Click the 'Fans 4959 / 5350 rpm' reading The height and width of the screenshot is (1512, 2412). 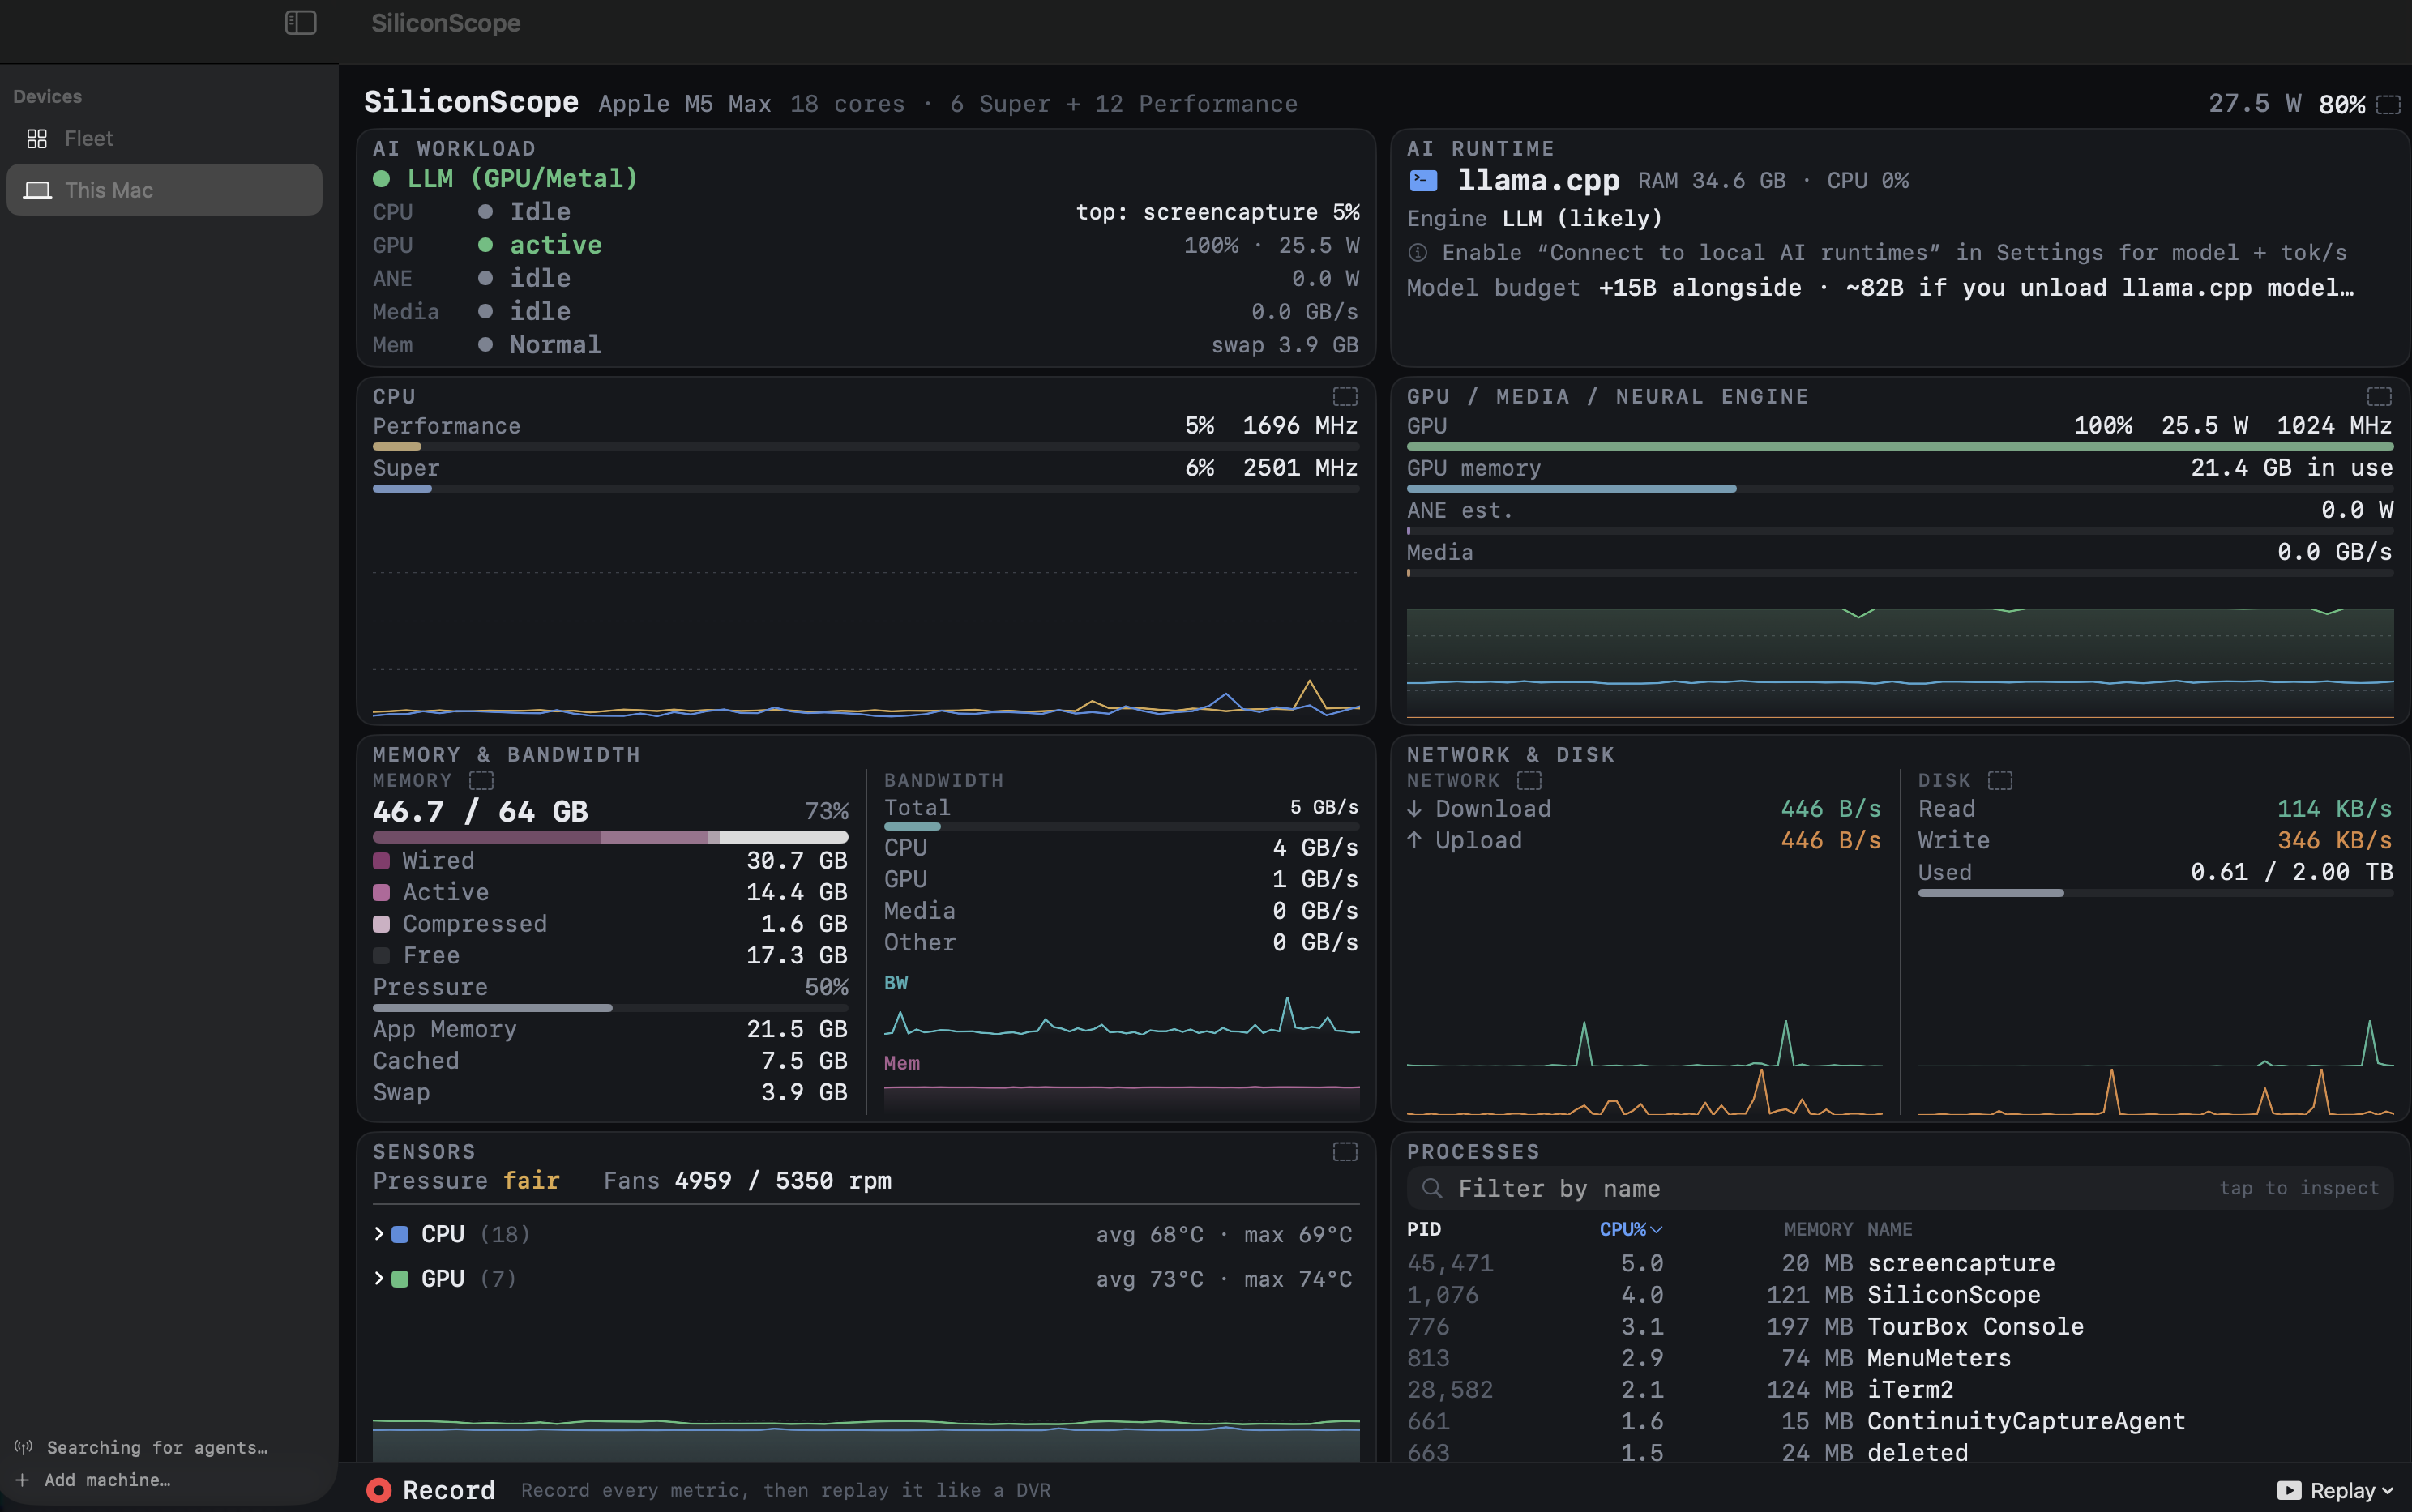[747, 1181]
